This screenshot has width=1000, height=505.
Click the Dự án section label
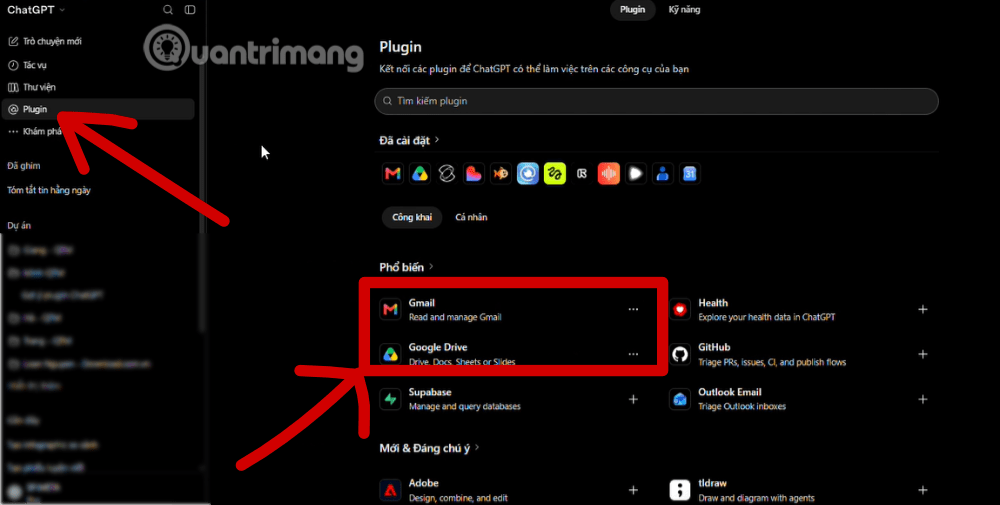[19, 226]
